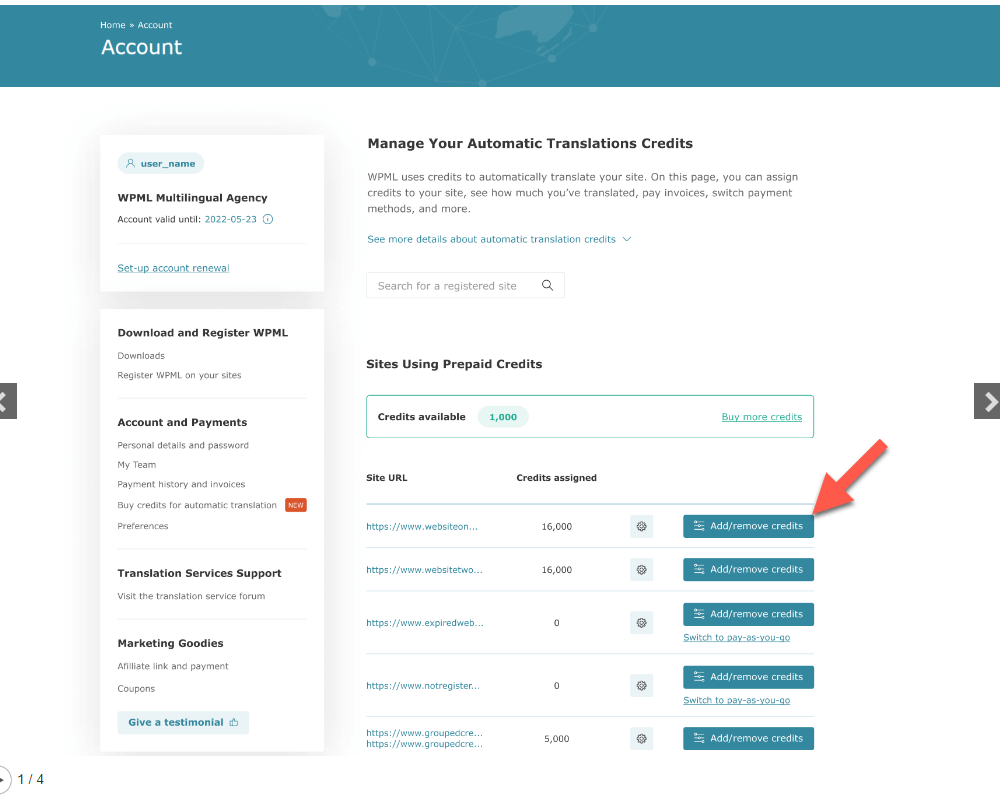Select Personal details and password
Screen dimensions: 1000x800
point(183,446)
